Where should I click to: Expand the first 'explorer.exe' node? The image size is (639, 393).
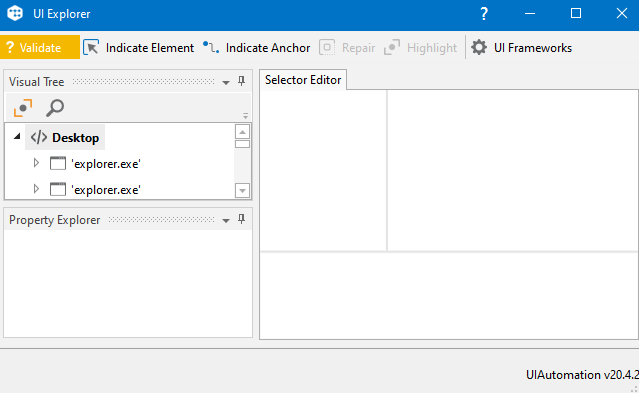[36, 163]
